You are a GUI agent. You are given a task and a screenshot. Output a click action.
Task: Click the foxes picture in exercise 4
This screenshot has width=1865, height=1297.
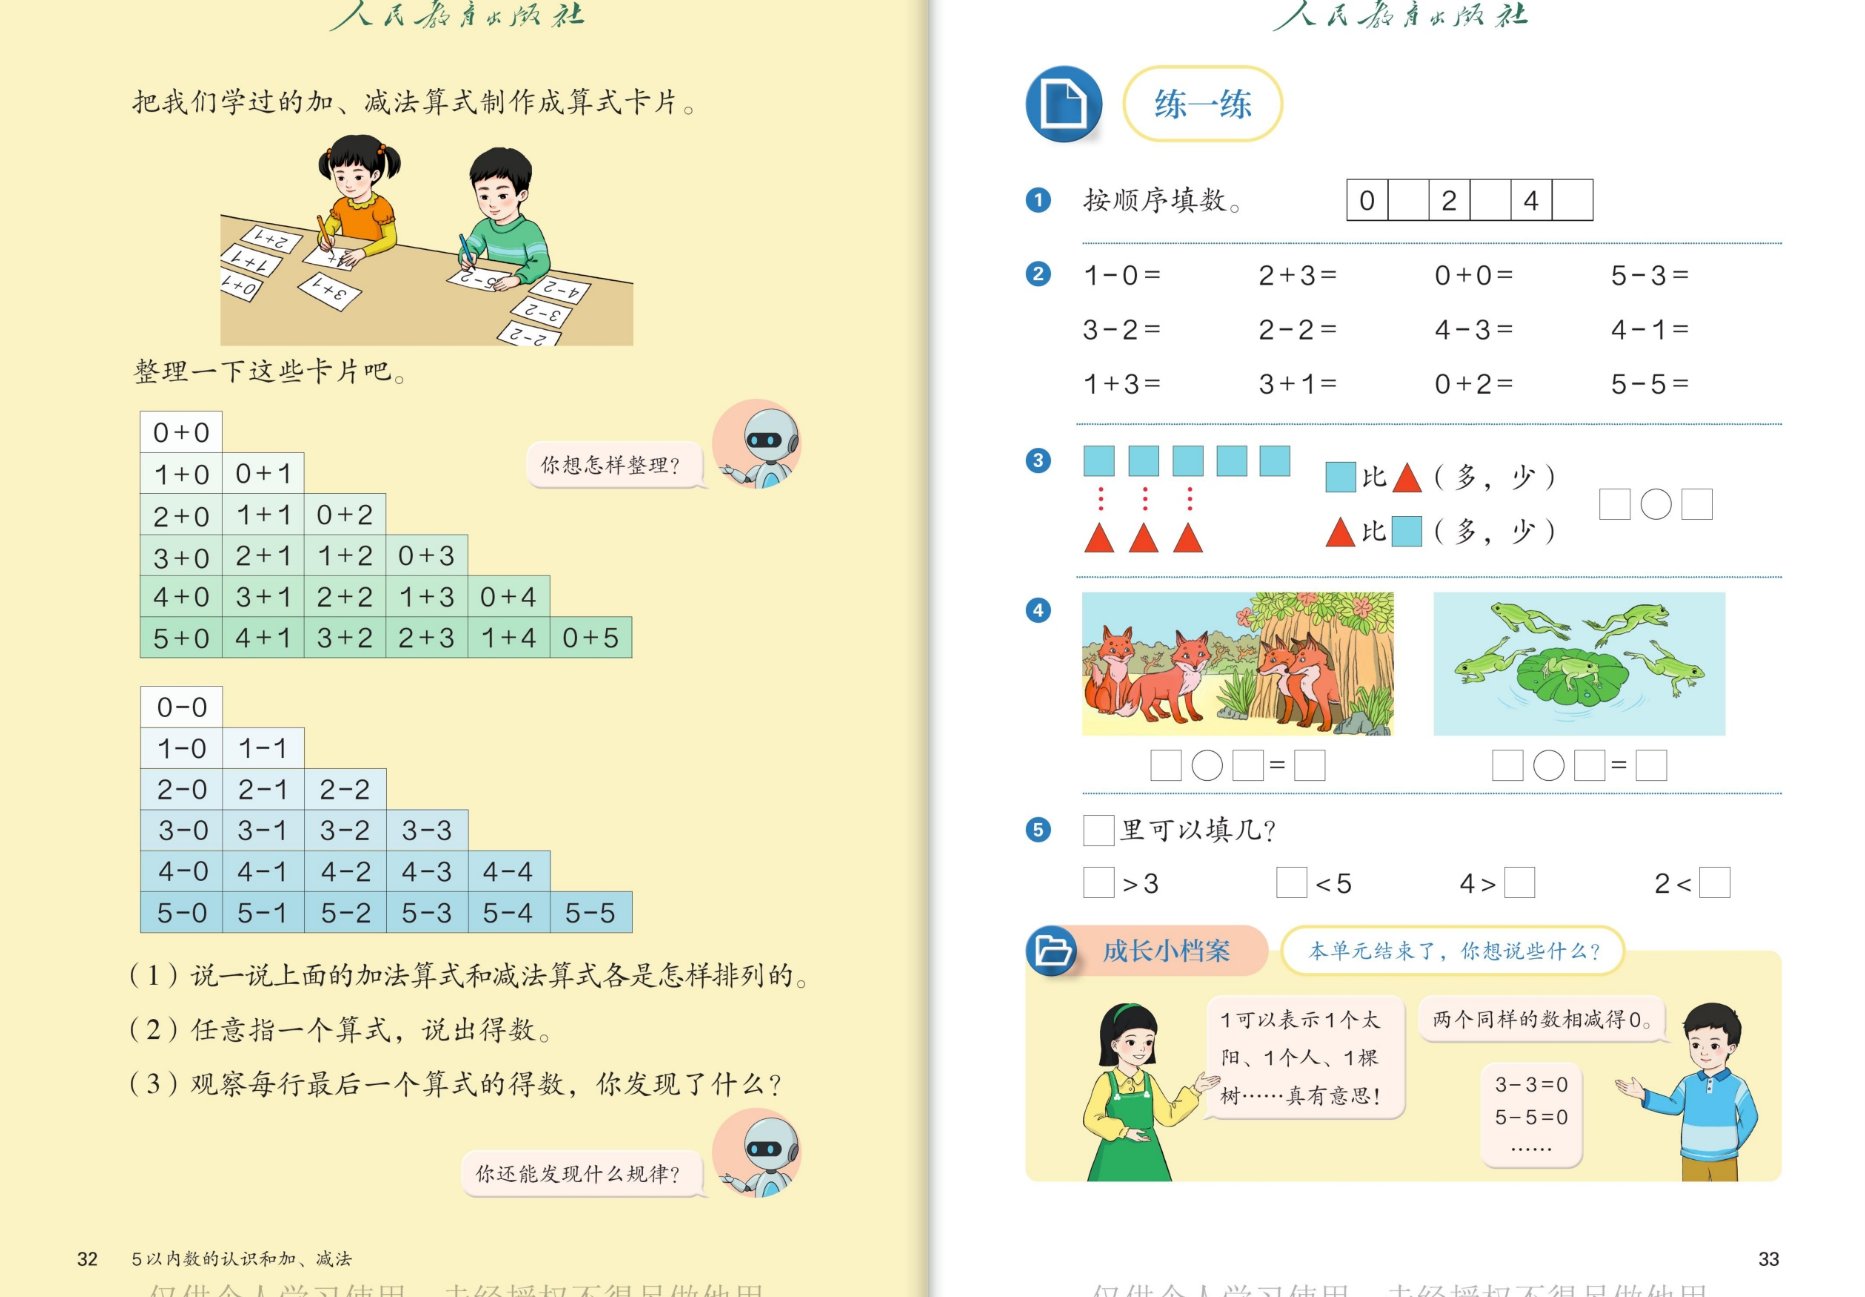pyautogui.click(x=1237, y=663)
